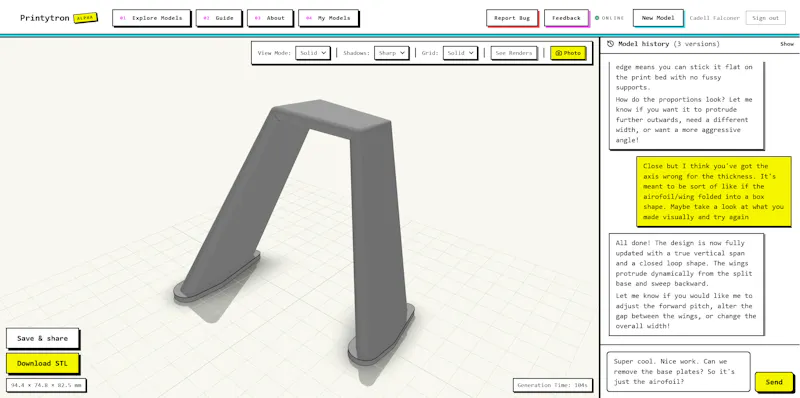Send the chat message
This screenshot has height=398, width=800.
pyautogui.click(x=774, y=382)
